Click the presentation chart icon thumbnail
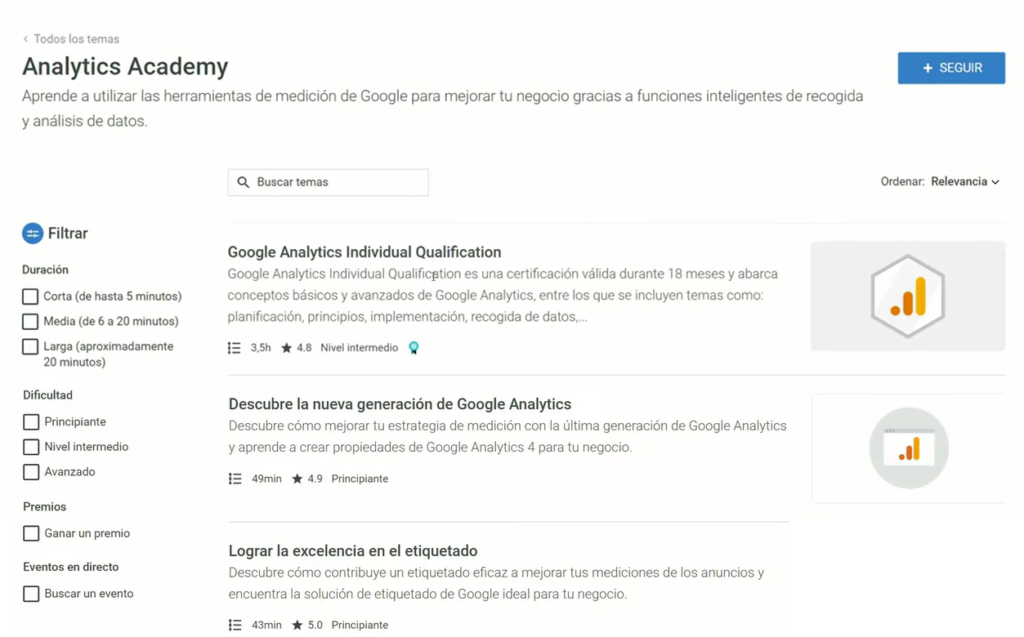This screenshot has height=637, width=1024. tap(907, 448)
